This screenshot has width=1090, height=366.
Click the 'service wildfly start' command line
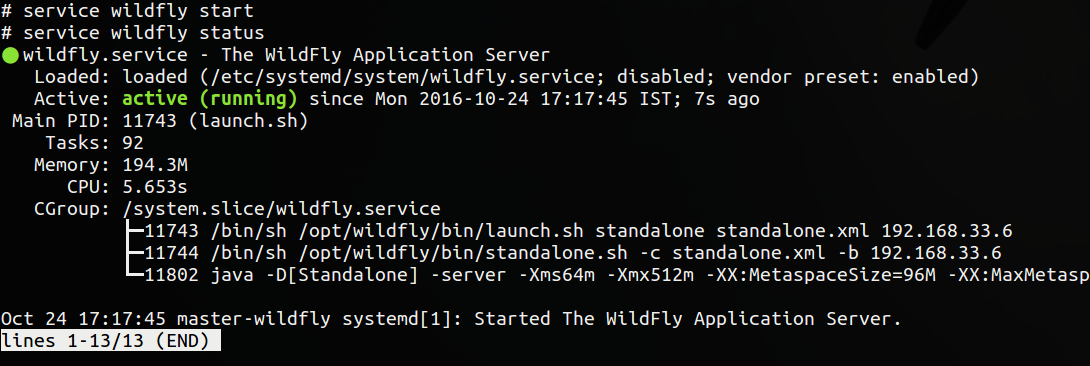[x=127, y=12]
